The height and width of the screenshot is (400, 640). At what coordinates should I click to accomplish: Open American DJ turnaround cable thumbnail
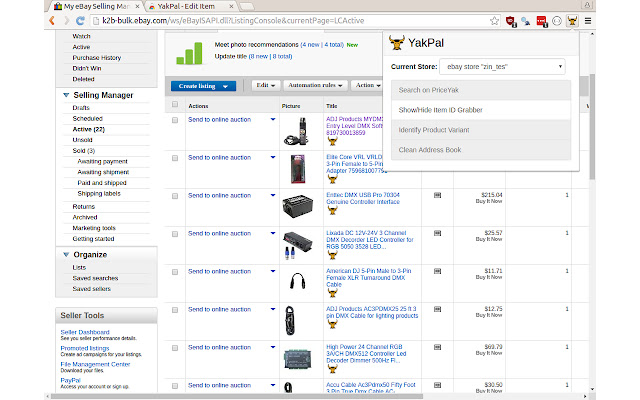click(298, 281)
